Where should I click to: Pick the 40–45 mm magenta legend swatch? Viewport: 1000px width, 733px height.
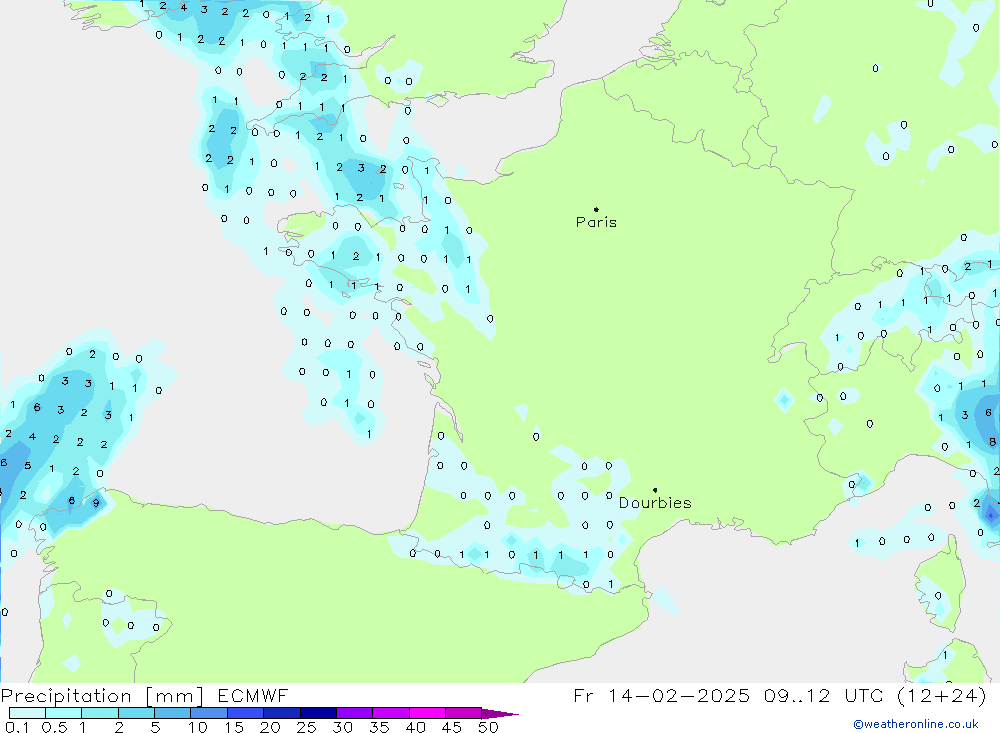coord(427,713)
